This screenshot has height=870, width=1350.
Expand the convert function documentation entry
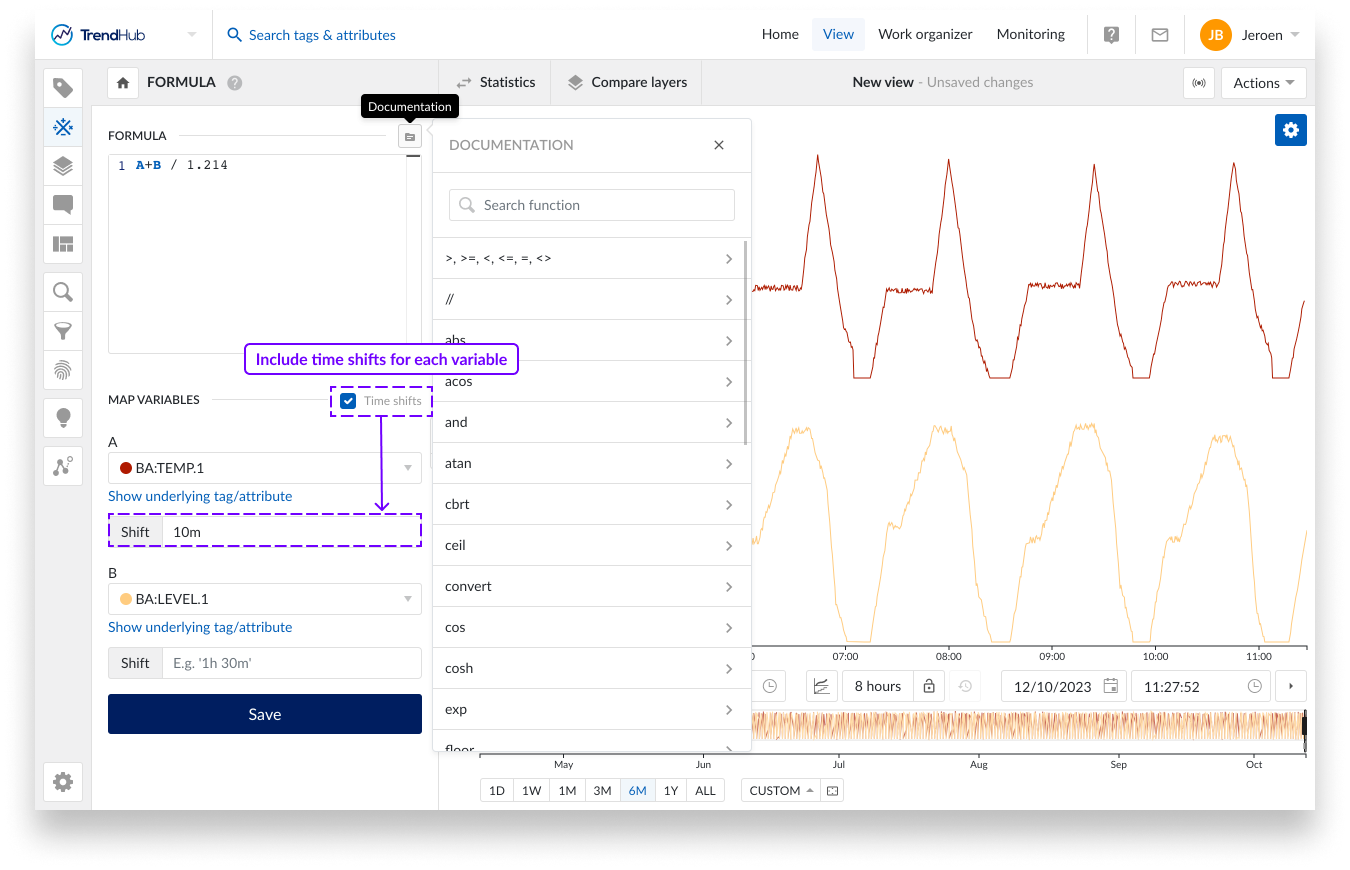pyautogui.click(x=591, y=586)
